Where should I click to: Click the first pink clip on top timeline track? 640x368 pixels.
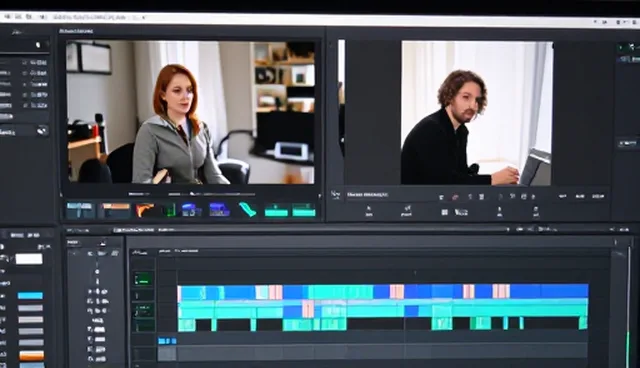(276, 292)
